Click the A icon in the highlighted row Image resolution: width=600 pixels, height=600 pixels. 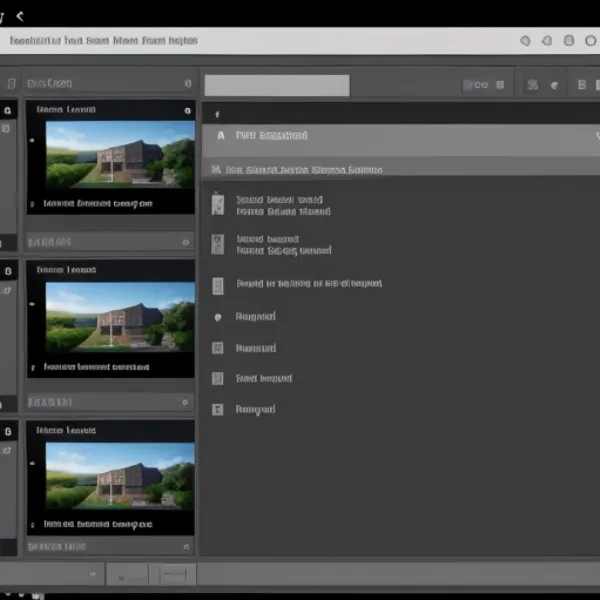(220, 135)
